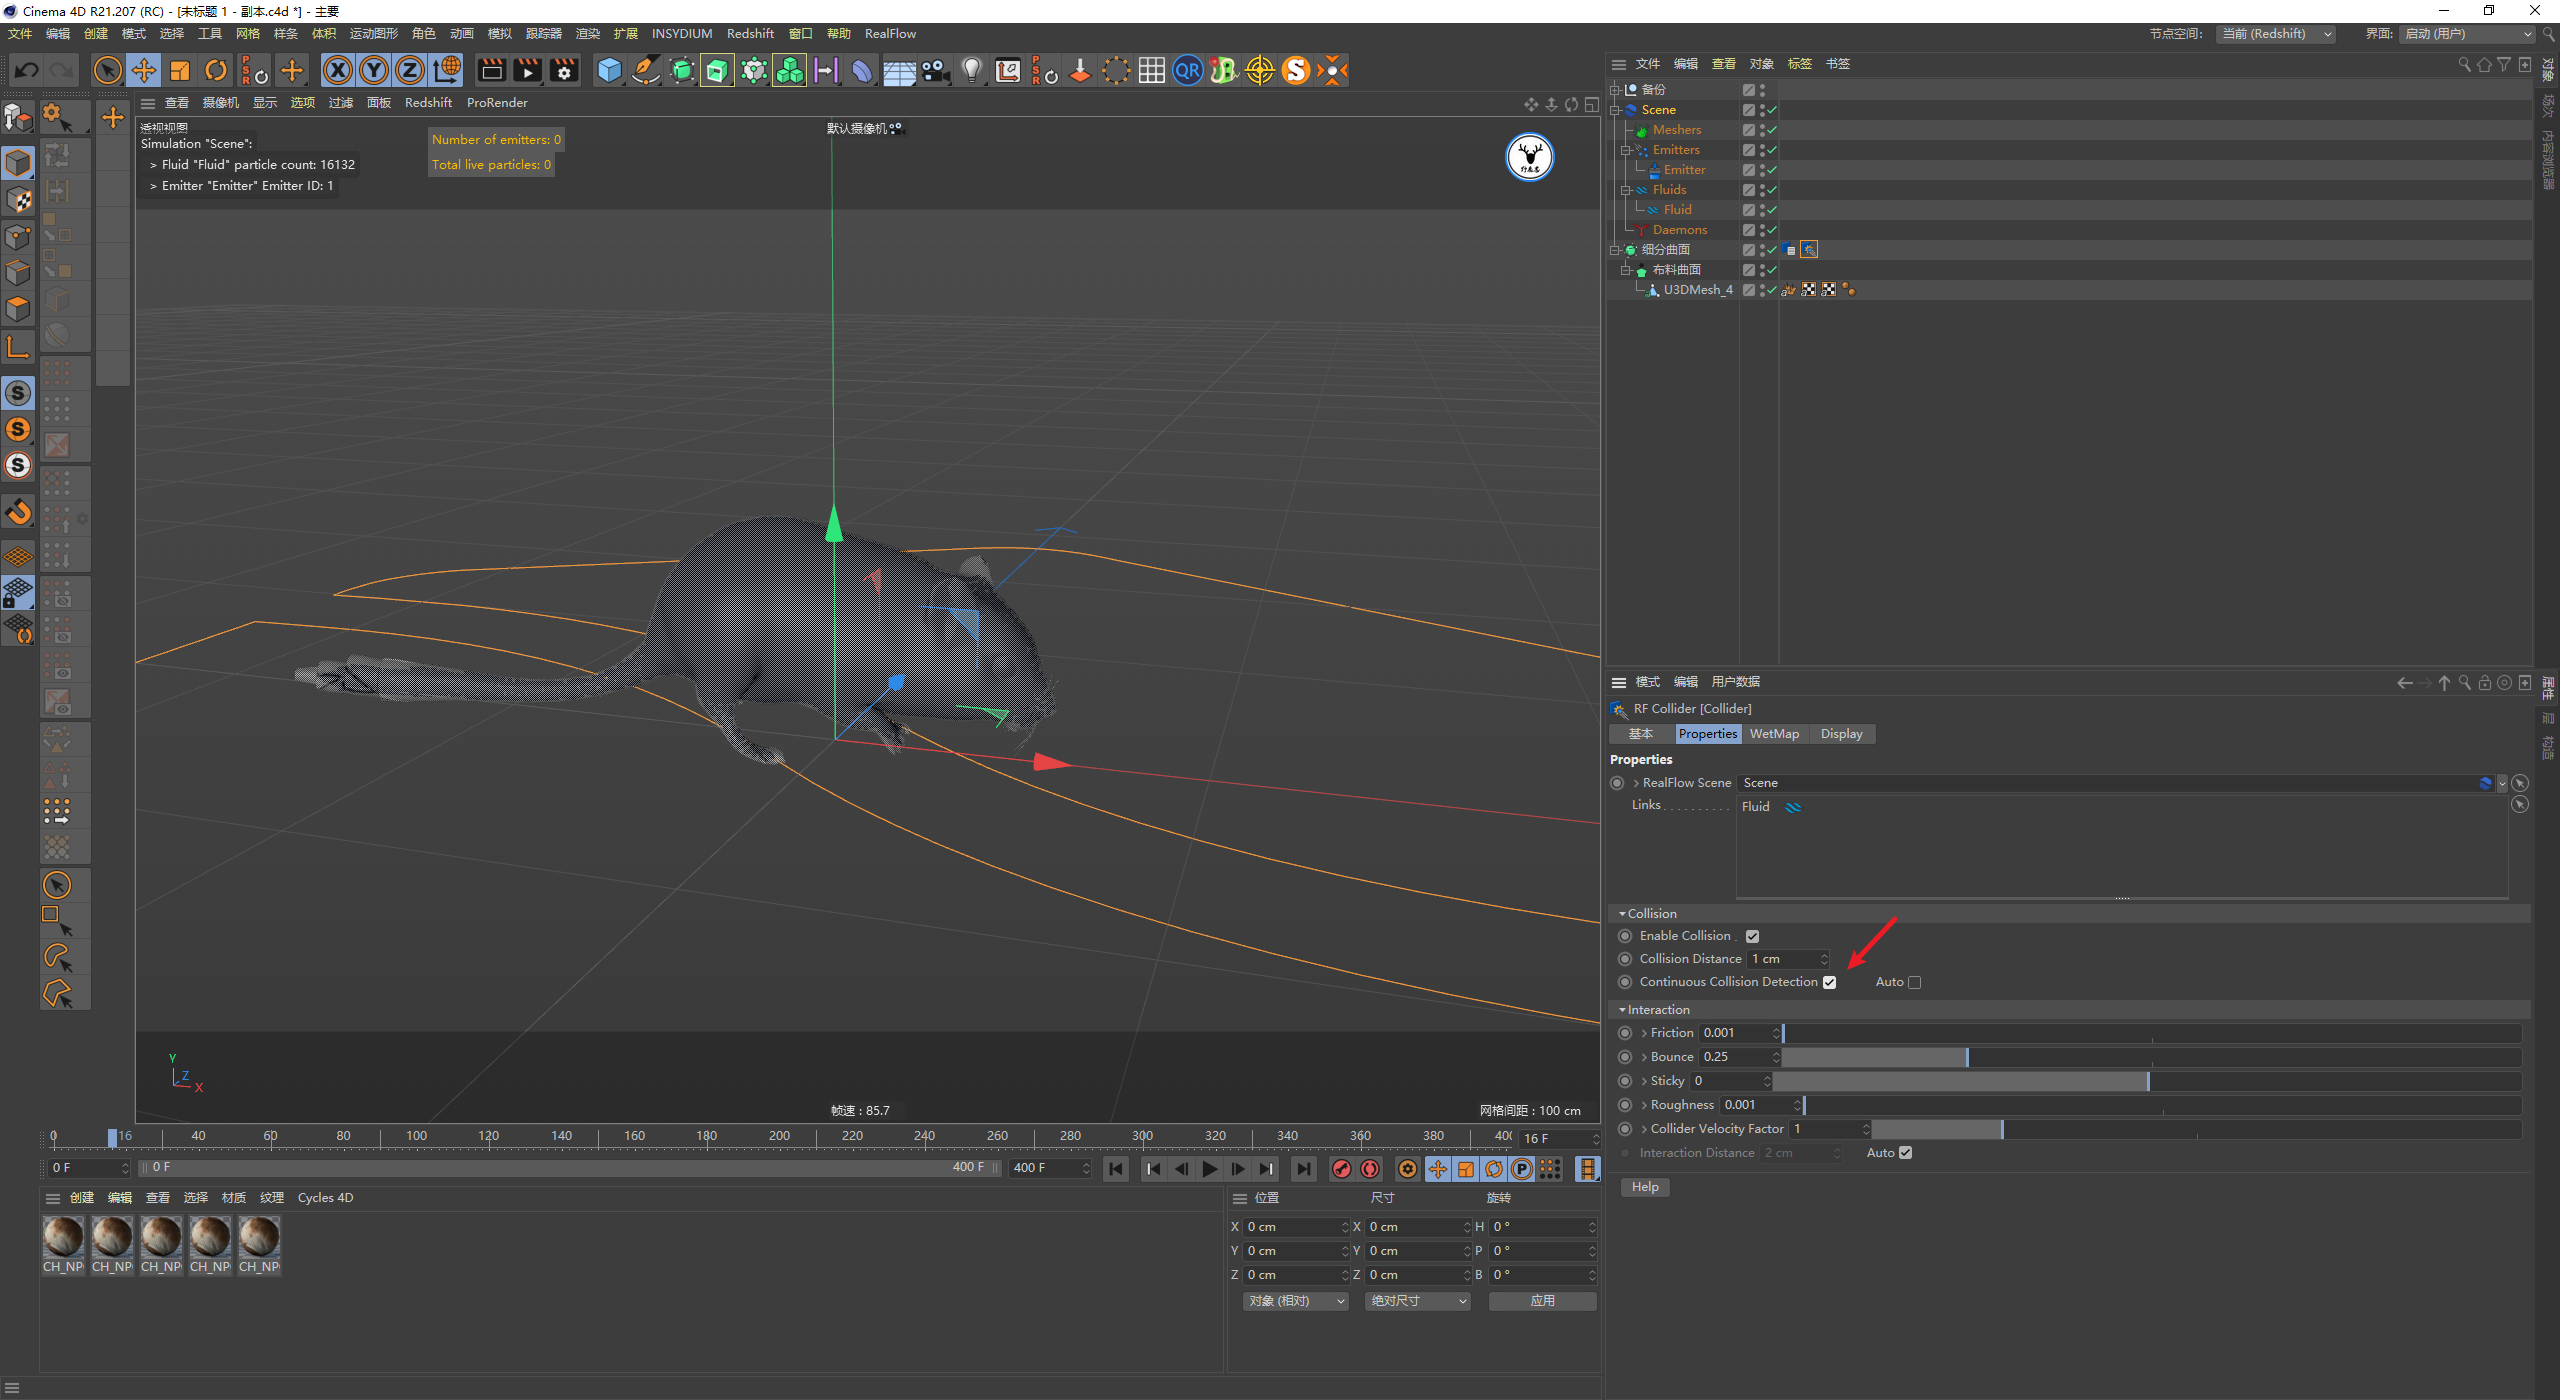Select the Rotate tool icon
2560x1400 pixels.
[216, 70]
